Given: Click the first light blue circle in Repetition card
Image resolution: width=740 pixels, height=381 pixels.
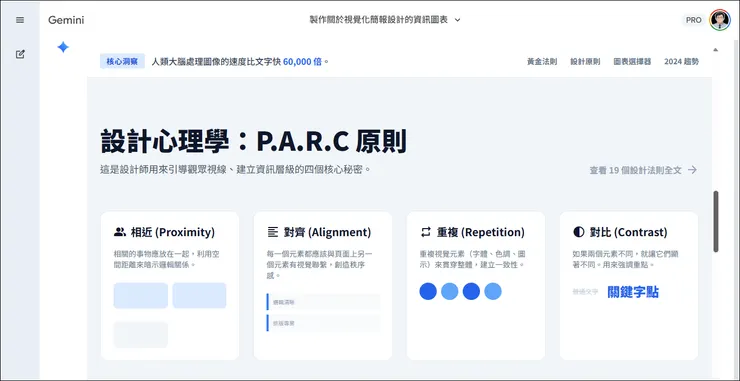Looking at the screenshot, I should (450, 291).
